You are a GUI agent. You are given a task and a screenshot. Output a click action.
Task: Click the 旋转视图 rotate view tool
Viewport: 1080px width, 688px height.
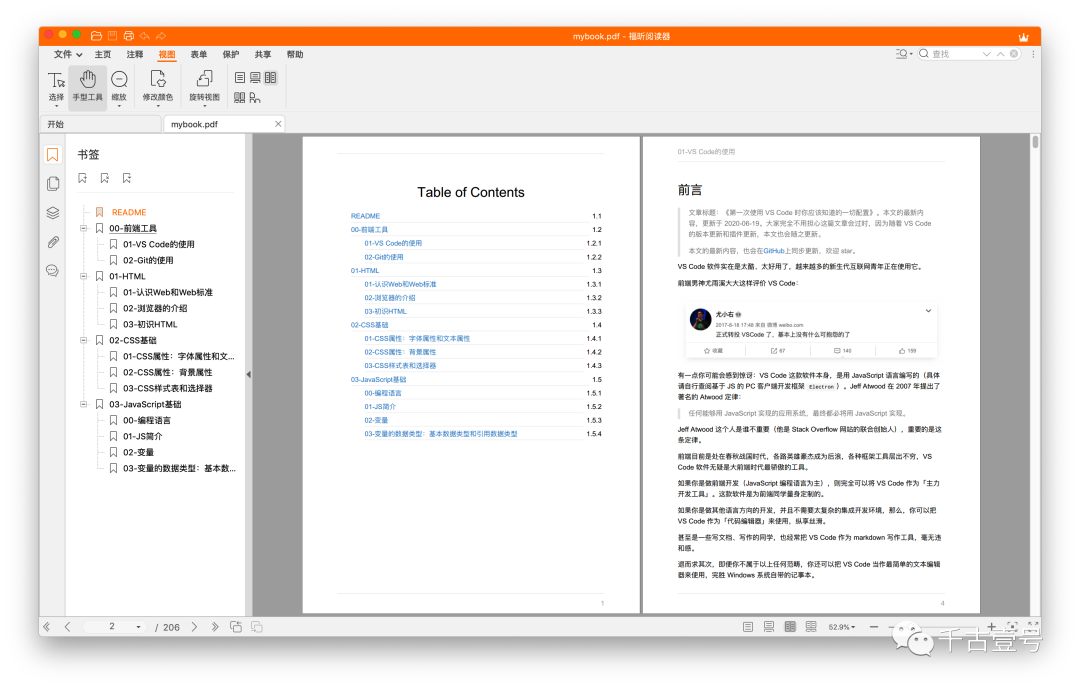tap(204, 87)
